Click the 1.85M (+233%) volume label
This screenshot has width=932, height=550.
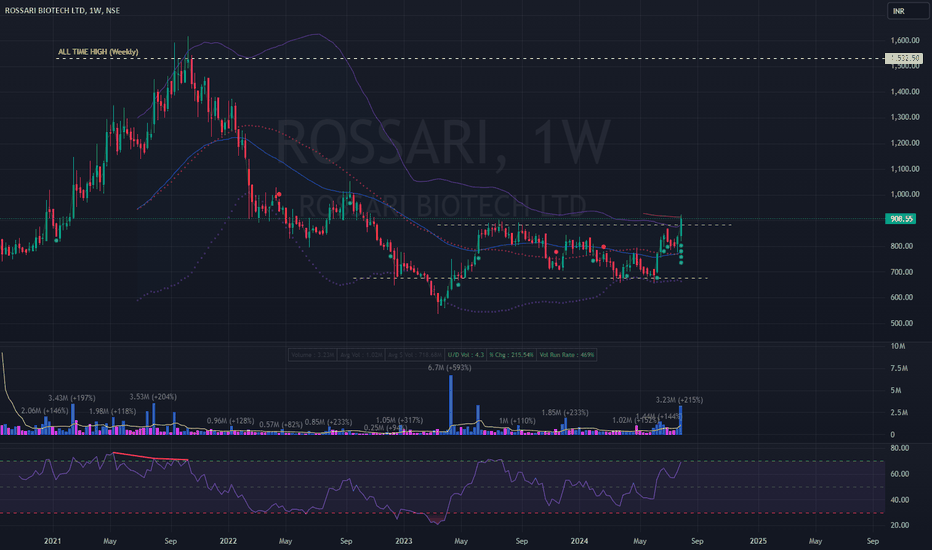565,412
